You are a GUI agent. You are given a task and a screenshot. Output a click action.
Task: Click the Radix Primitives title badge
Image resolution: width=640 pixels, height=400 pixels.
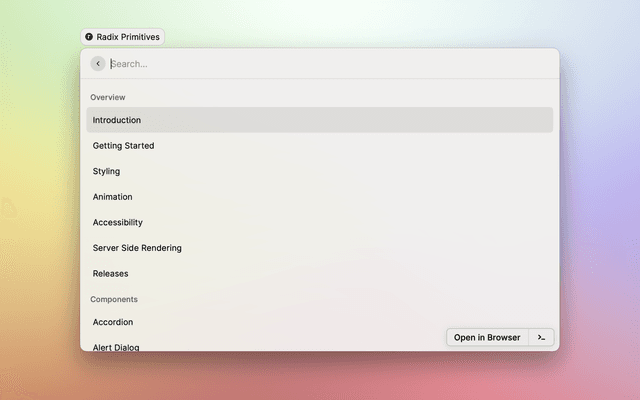(x=122, y=37)
